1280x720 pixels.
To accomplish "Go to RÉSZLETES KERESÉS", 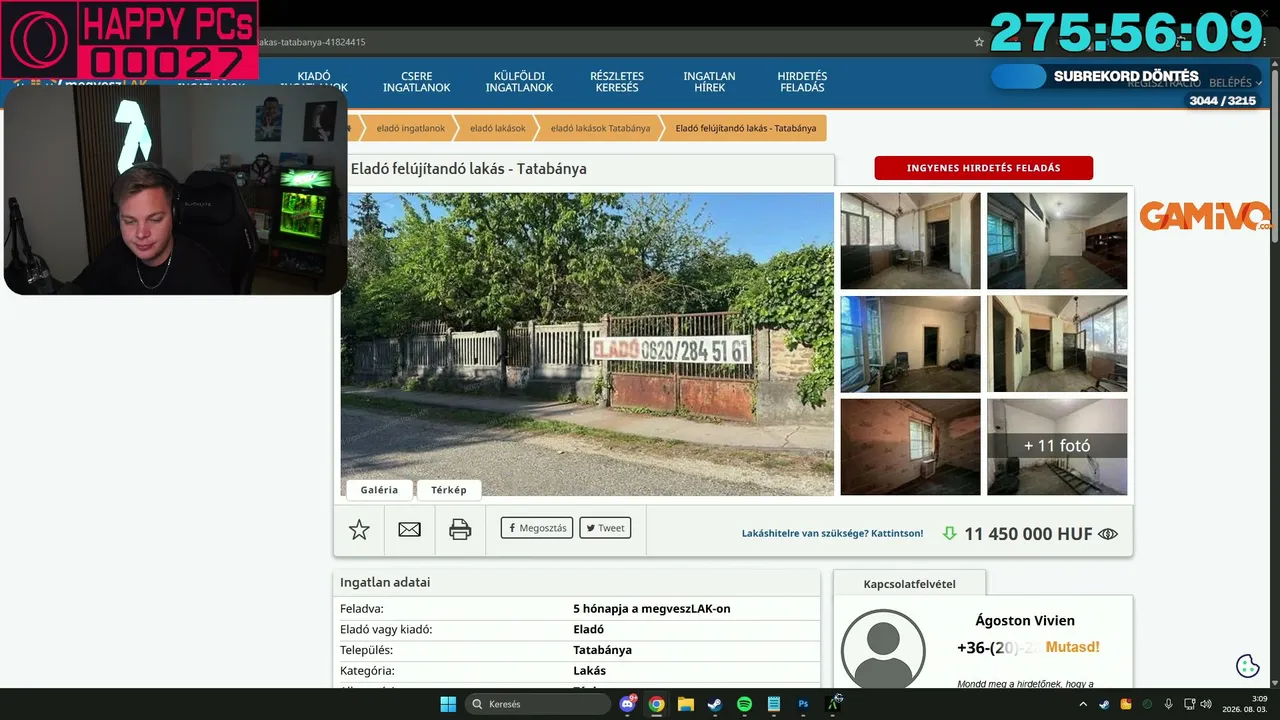I will [x=617, y=82].
